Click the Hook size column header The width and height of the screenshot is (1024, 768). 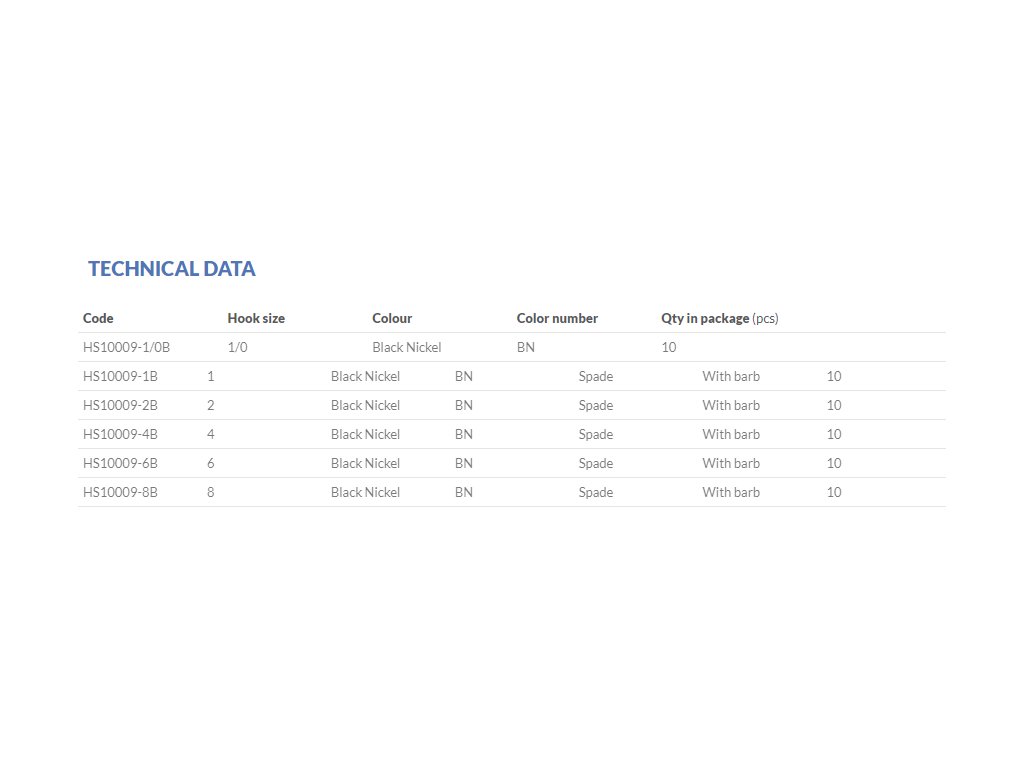click(x=256, y=318)
